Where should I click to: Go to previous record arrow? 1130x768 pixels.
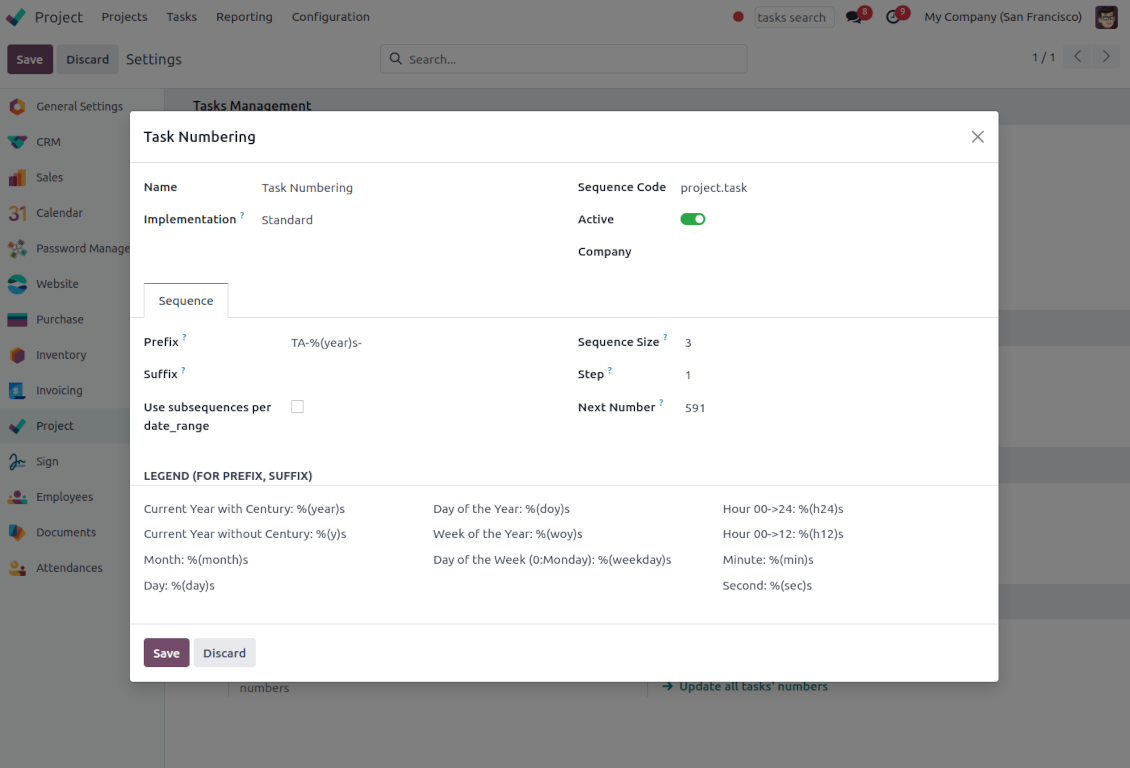point(1077,57)
